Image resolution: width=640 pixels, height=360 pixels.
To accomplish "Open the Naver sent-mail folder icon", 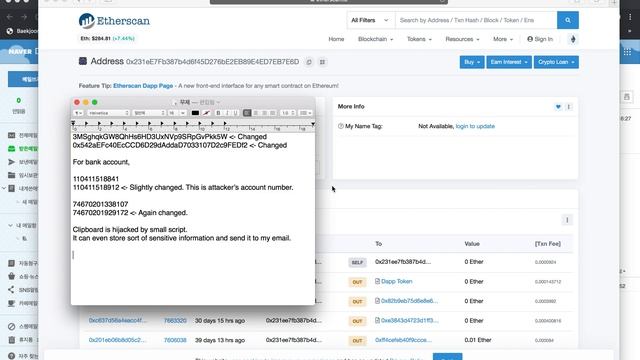I will pos(11,162).
